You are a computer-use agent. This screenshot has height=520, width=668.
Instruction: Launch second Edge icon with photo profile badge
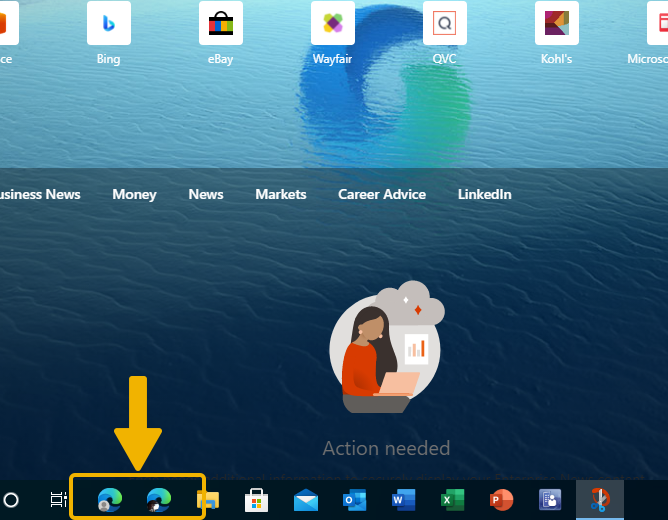158,500
